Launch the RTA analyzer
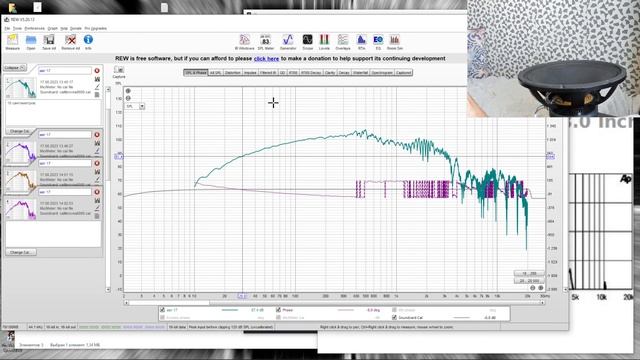This screenshot has width=640, height=360. (x=361, y=42)
